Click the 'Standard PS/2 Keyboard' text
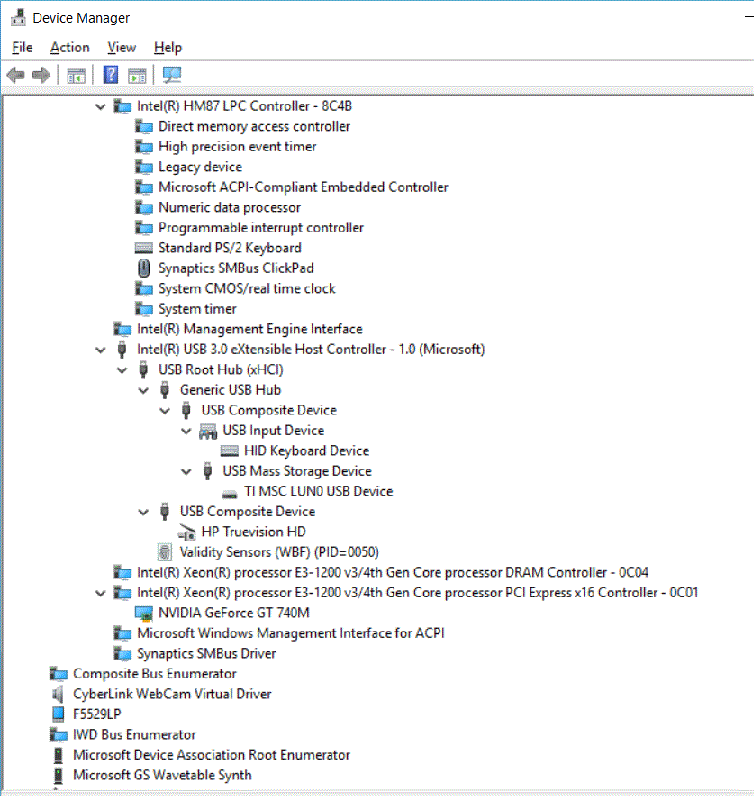Viewport: 754px width, 796px height. 230,248
